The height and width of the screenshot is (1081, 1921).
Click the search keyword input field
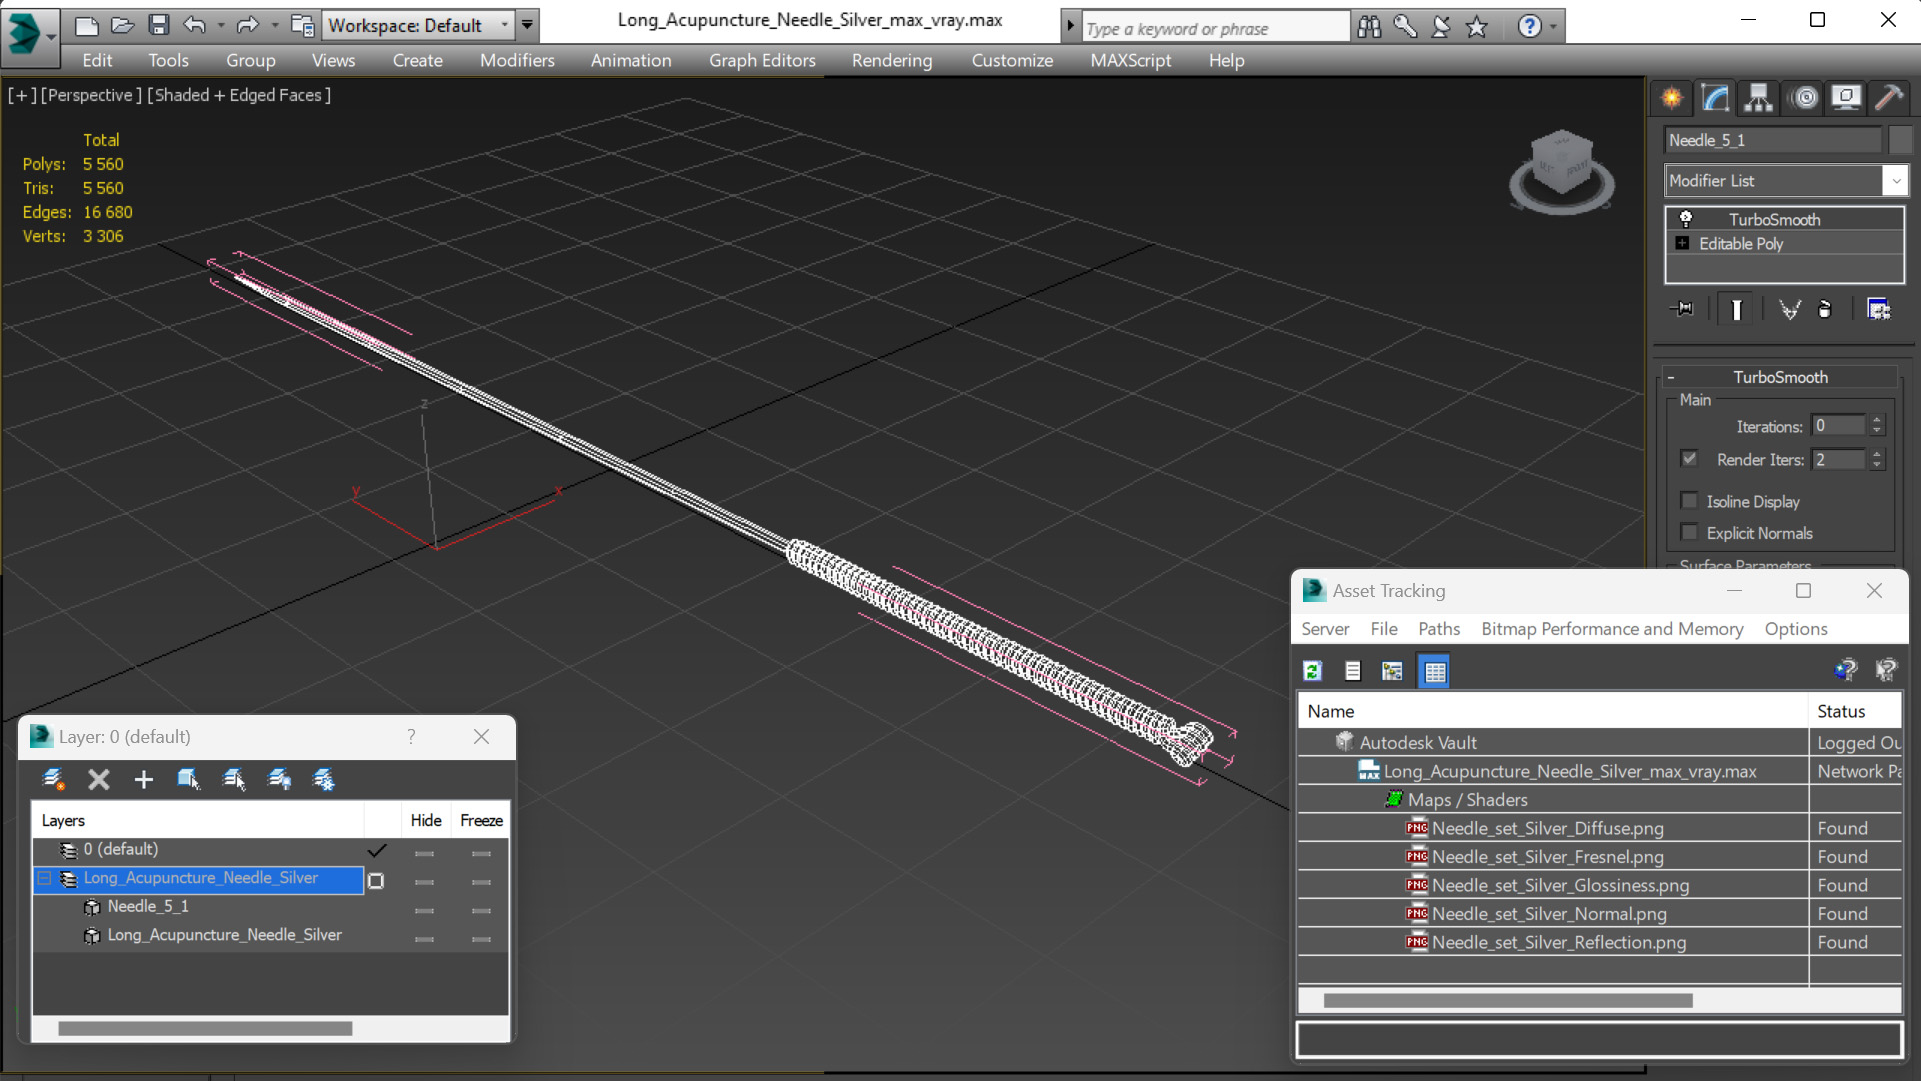tap(1215, 28)
